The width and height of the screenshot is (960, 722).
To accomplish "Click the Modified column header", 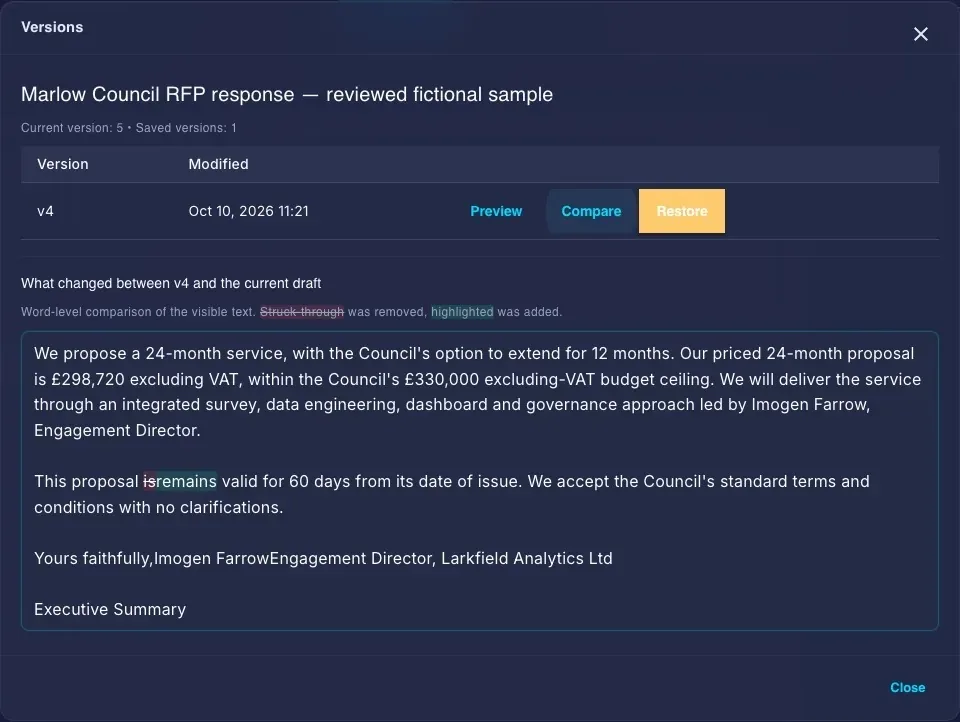I will click(219, 164).
